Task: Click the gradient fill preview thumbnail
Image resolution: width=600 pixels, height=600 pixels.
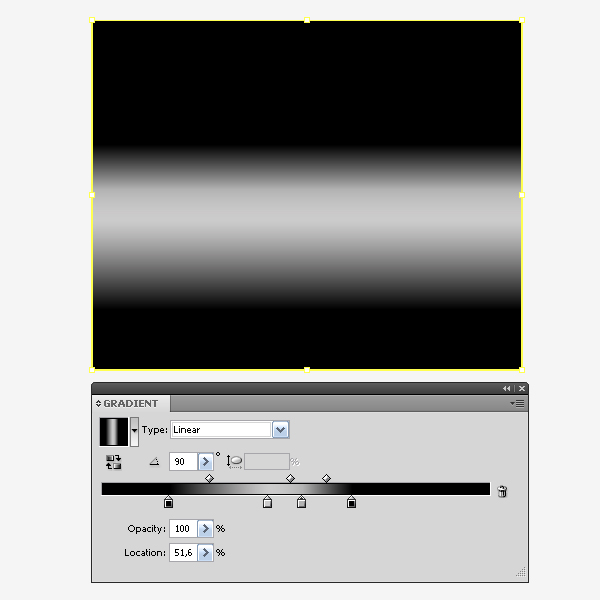Action: (x=114, y=432)
